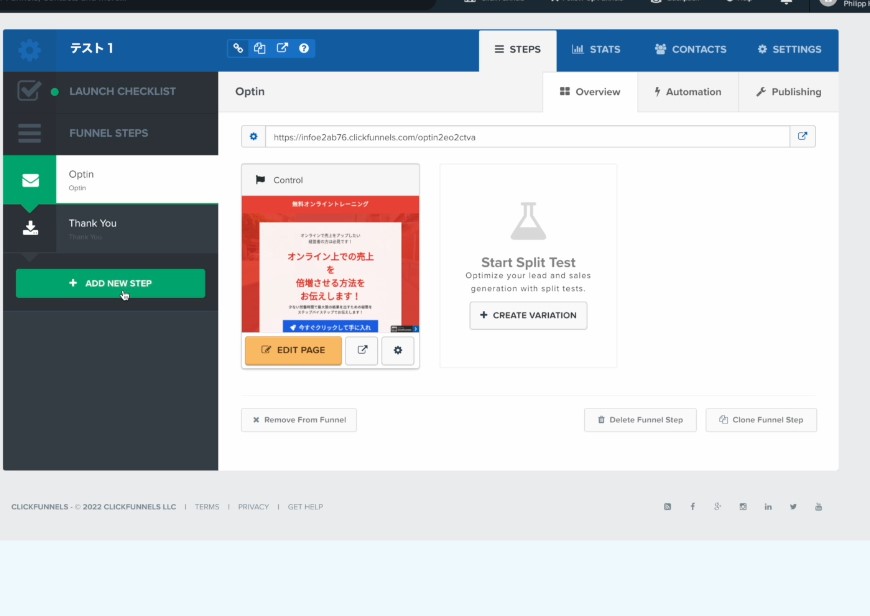
Task: Select the Thank You funnel step
Action: pos(110,228)
